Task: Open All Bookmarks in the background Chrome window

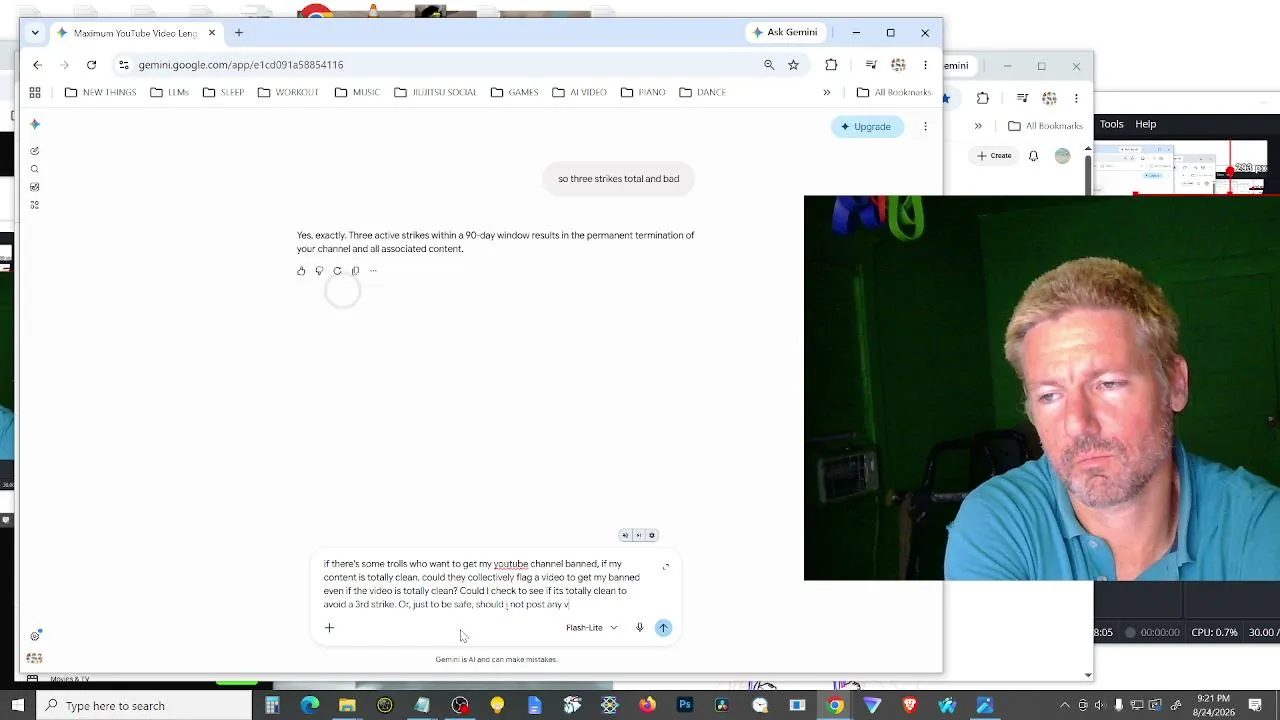Action: [x=1046, y=126]
